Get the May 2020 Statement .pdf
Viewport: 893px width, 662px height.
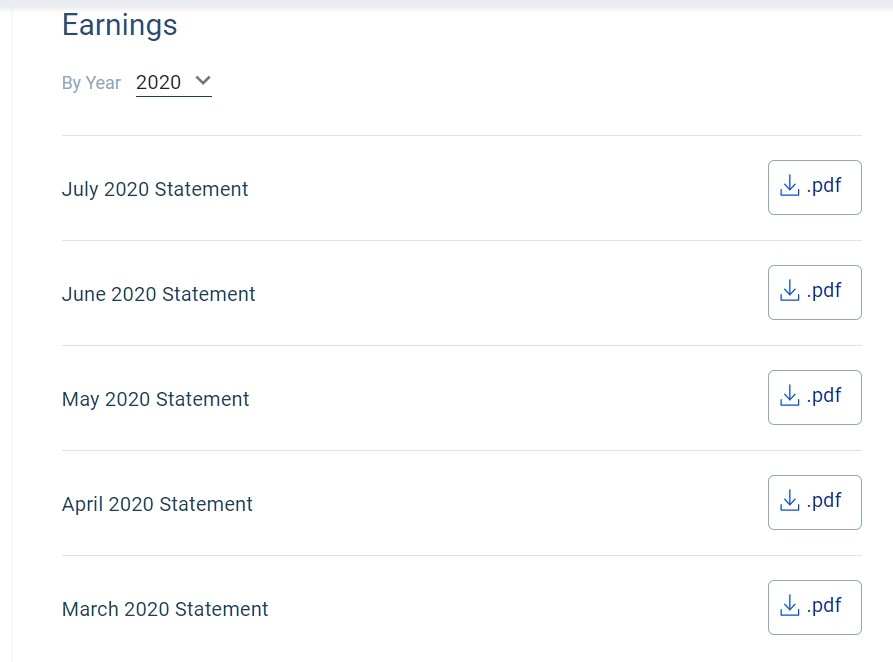[814, 398]
